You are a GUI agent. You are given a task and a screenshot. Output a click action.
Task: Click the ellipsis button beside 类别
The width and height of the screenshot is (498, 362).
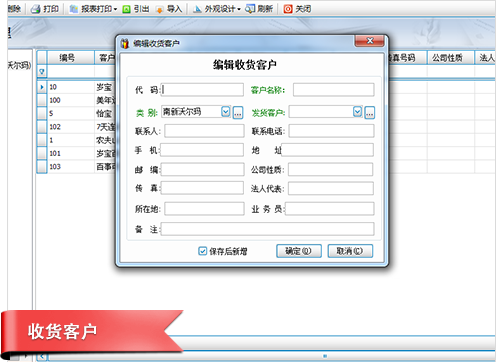click(x=238, y=113)
